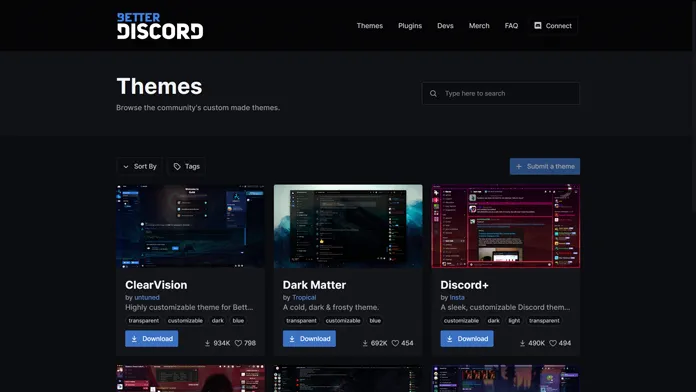696x392 pixels.
Task: Click the Connect chat icon
Action: tap(538, 25)
